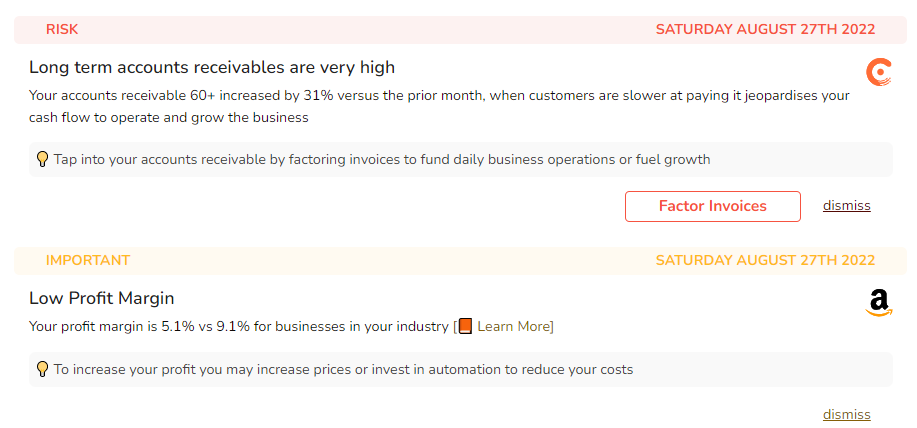Select the Low Profit Margin heading
Image resolution: width=917 pixels, height=428 pixels.
click(102, 298)
